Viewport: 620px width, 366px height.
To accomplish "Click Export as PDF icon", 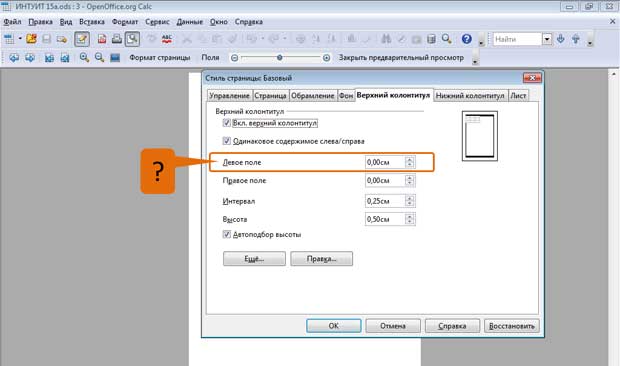I will pyautogui.click(x=102, y=39).
